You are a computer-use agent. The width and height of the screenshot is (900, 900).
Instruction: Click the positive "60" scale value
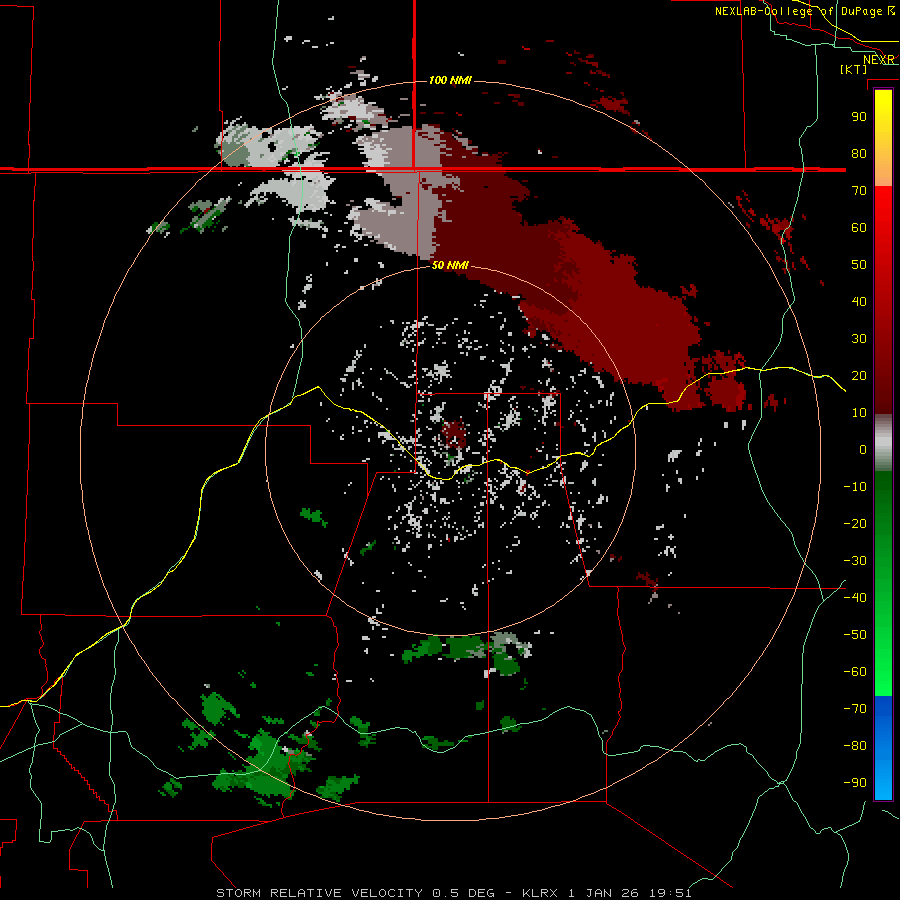(859, 227)
